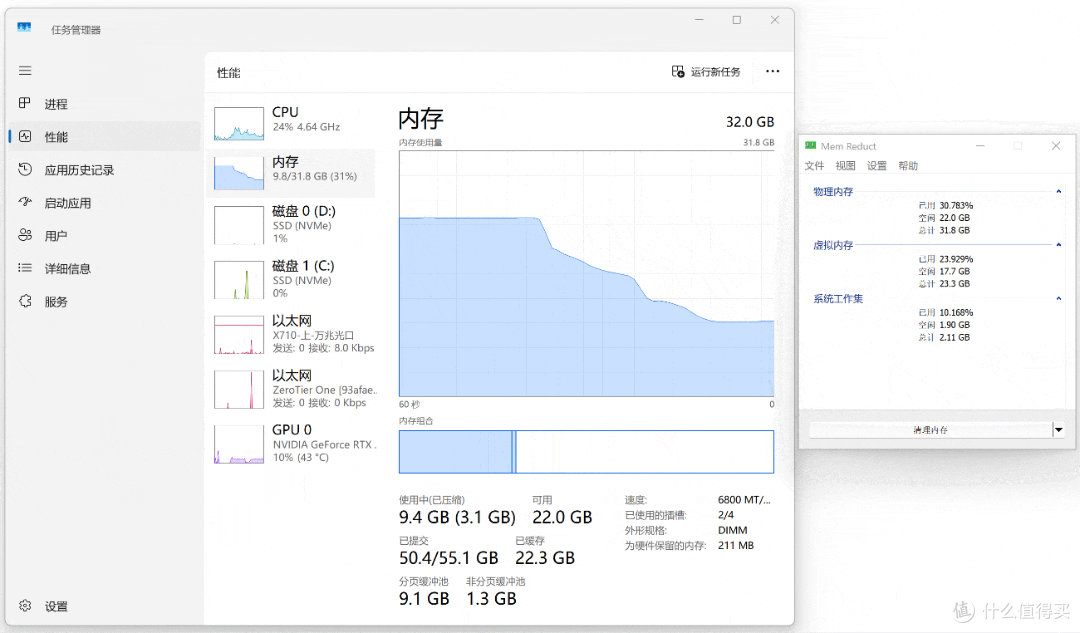Viewport: 1080px width, 633px height.
Task: Open the hamburger navigation menu in Task Manager
Action: tap(25, 70)
